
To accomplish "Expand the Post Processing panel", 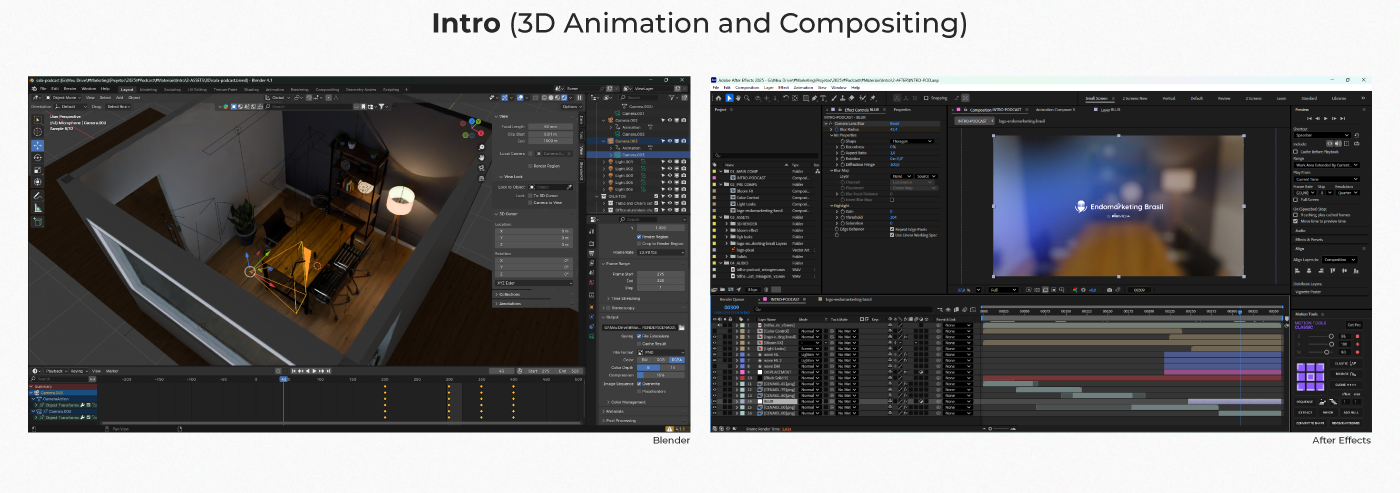I will point(619,420).
